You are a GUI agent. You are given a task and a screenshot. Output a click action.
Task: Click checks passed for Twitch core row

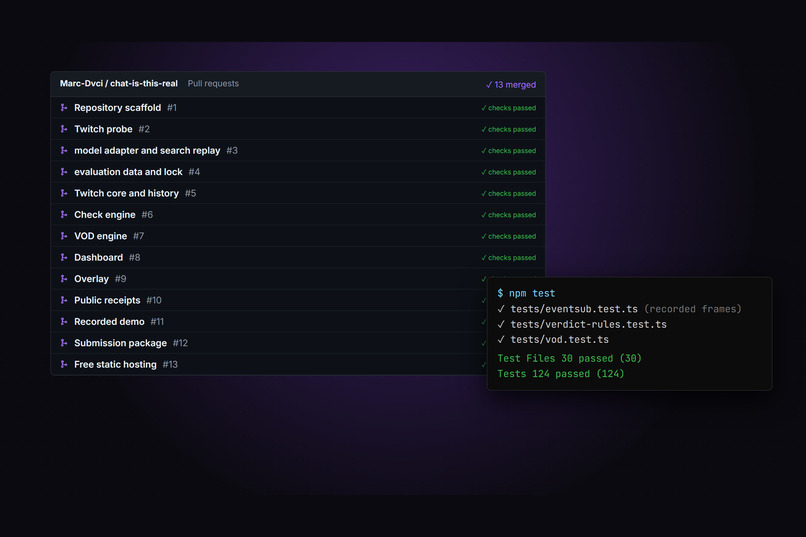(508, 194)
